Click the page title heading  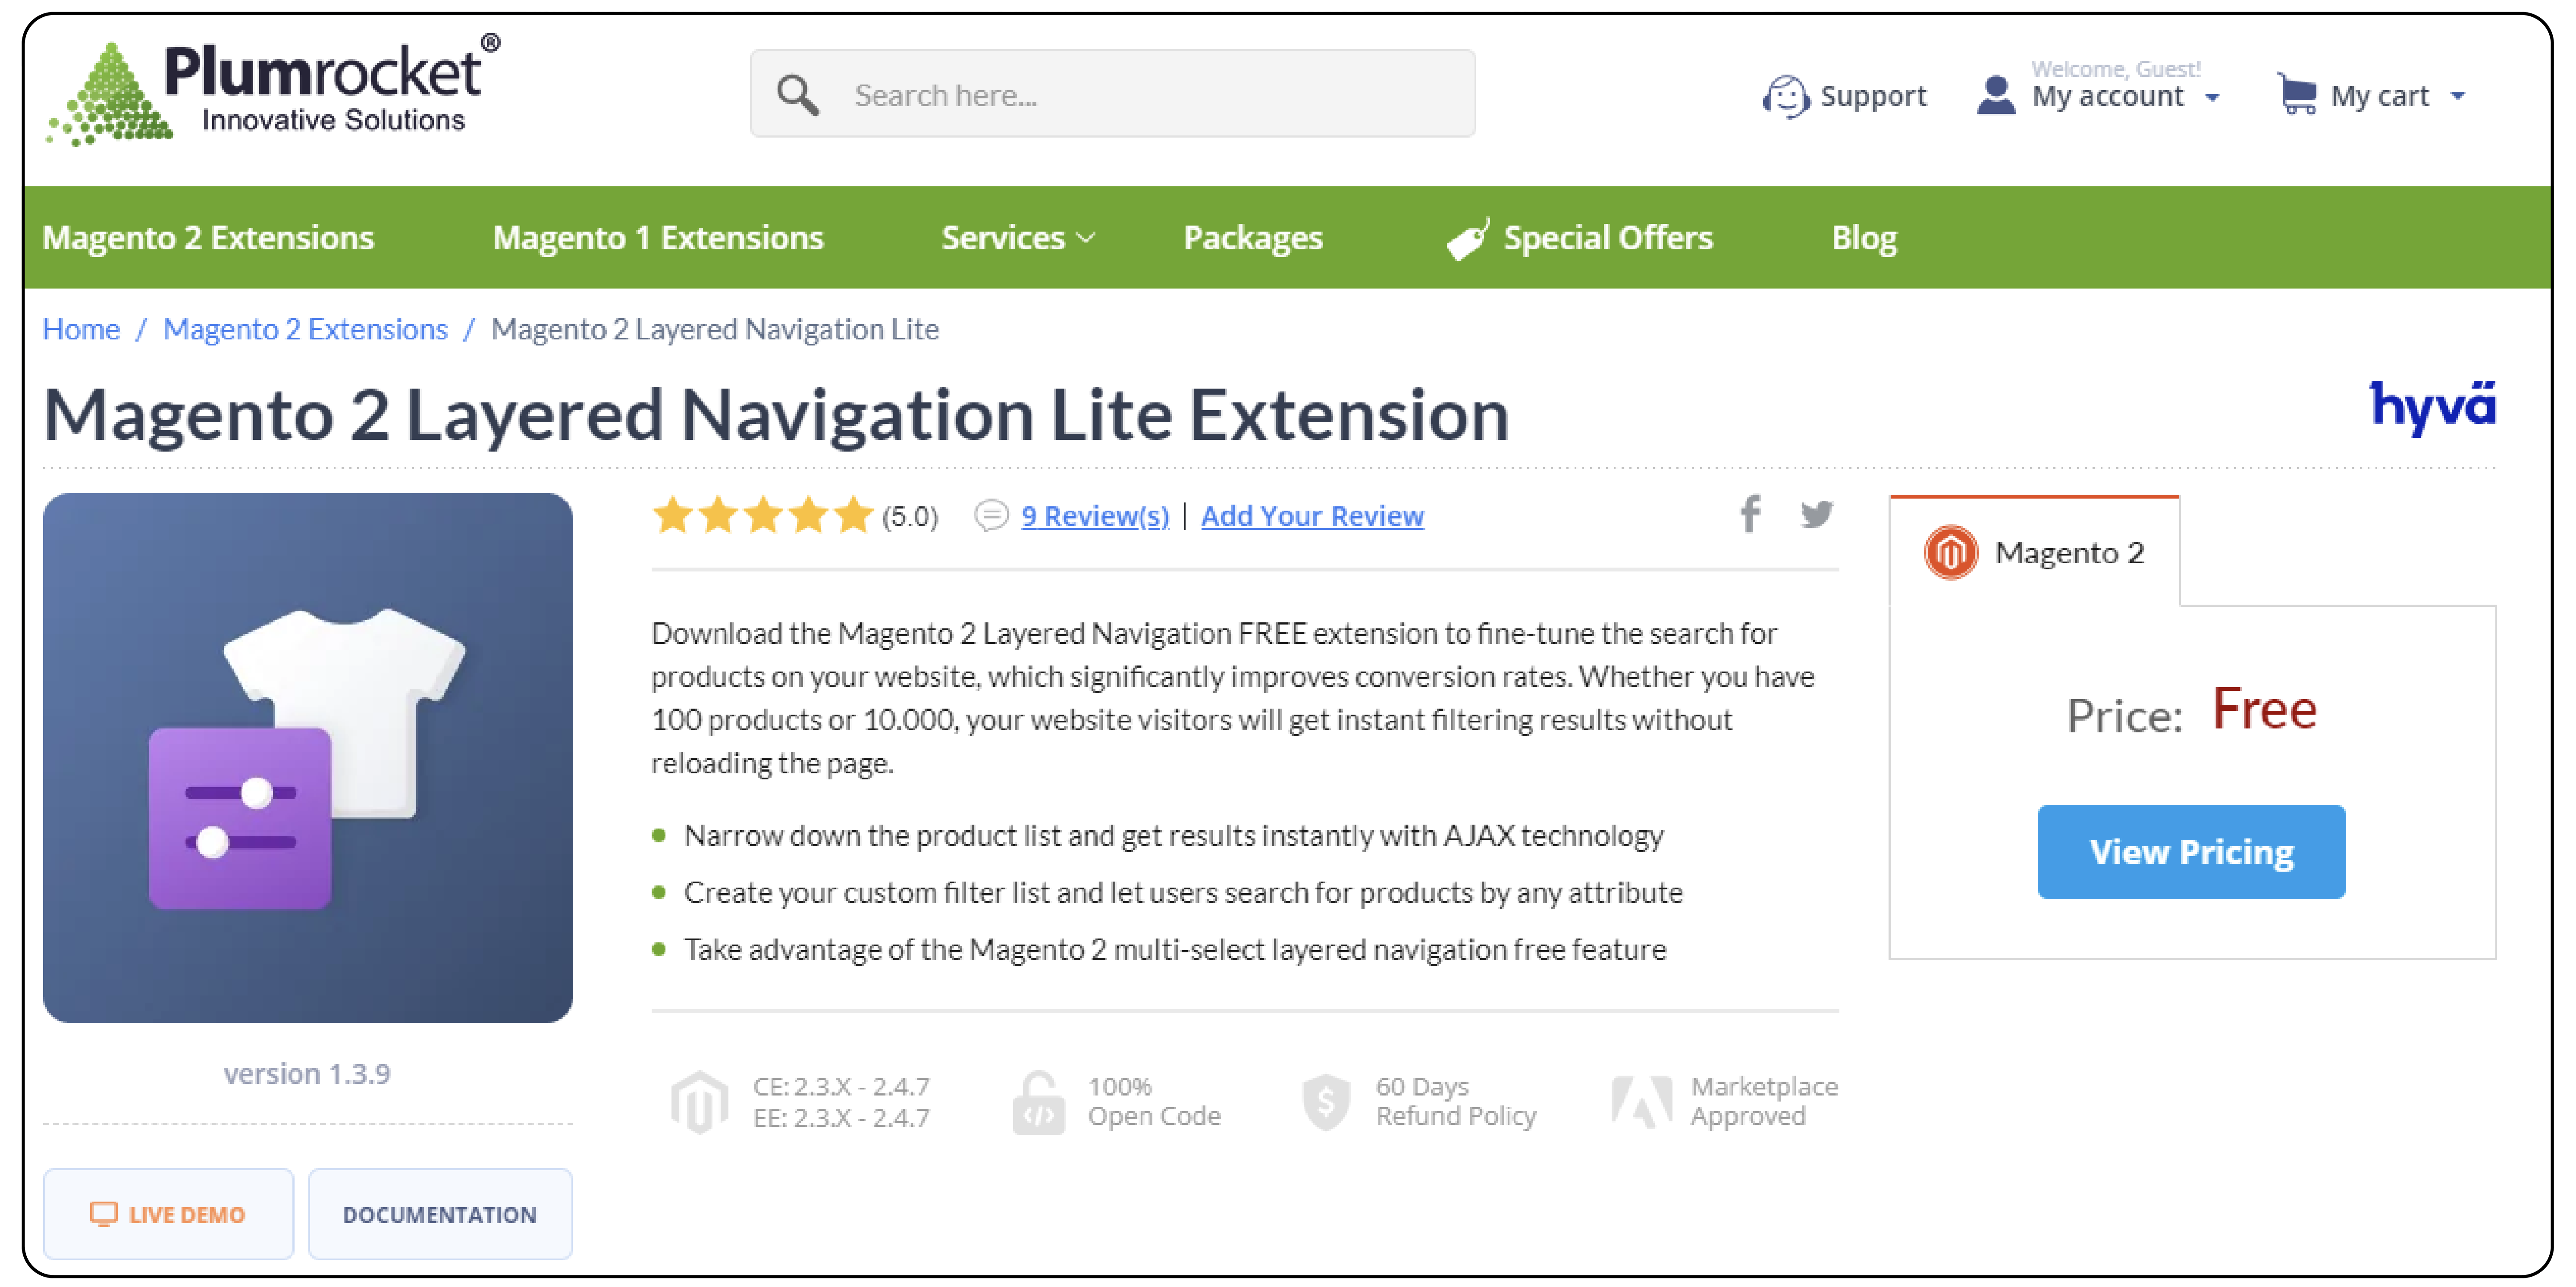[776, 414]
